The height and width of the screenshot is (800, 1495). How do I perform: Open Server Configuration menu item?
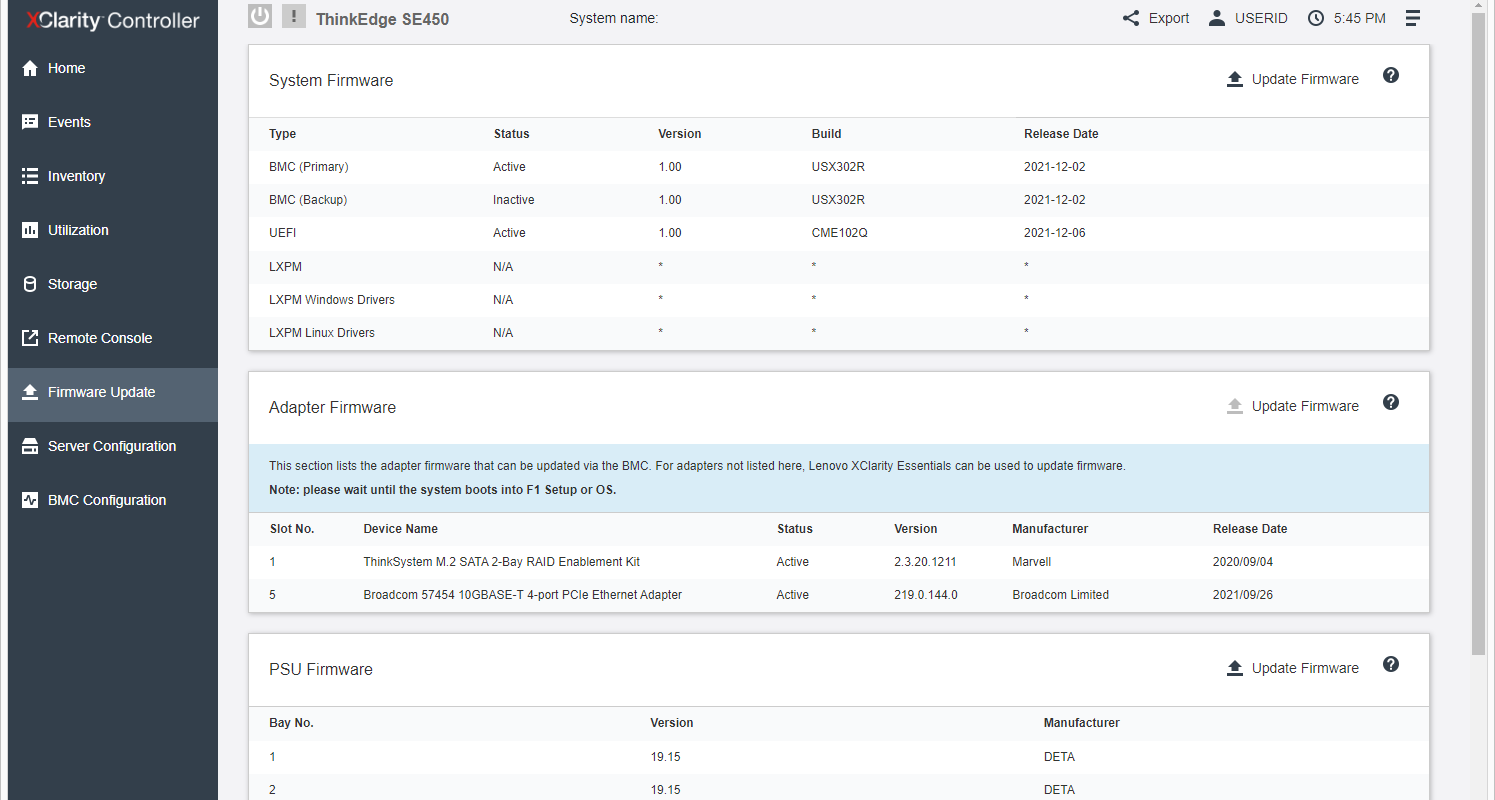(x=113, y=446)
